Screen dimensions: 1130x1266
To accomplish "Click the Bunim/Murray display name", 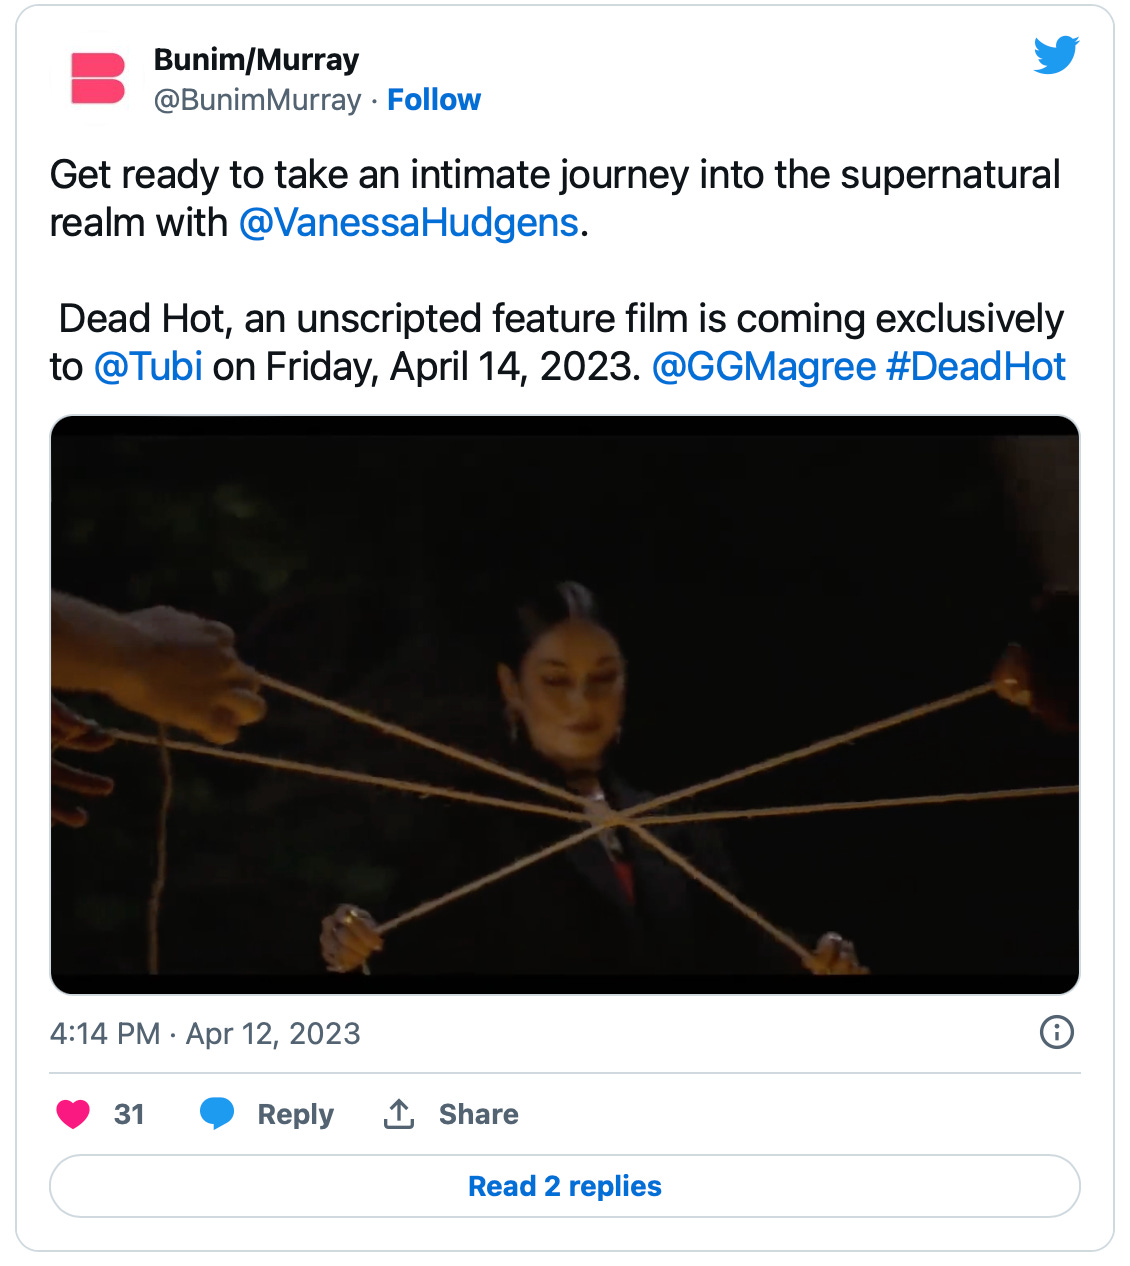I will [x=256, y=60].
